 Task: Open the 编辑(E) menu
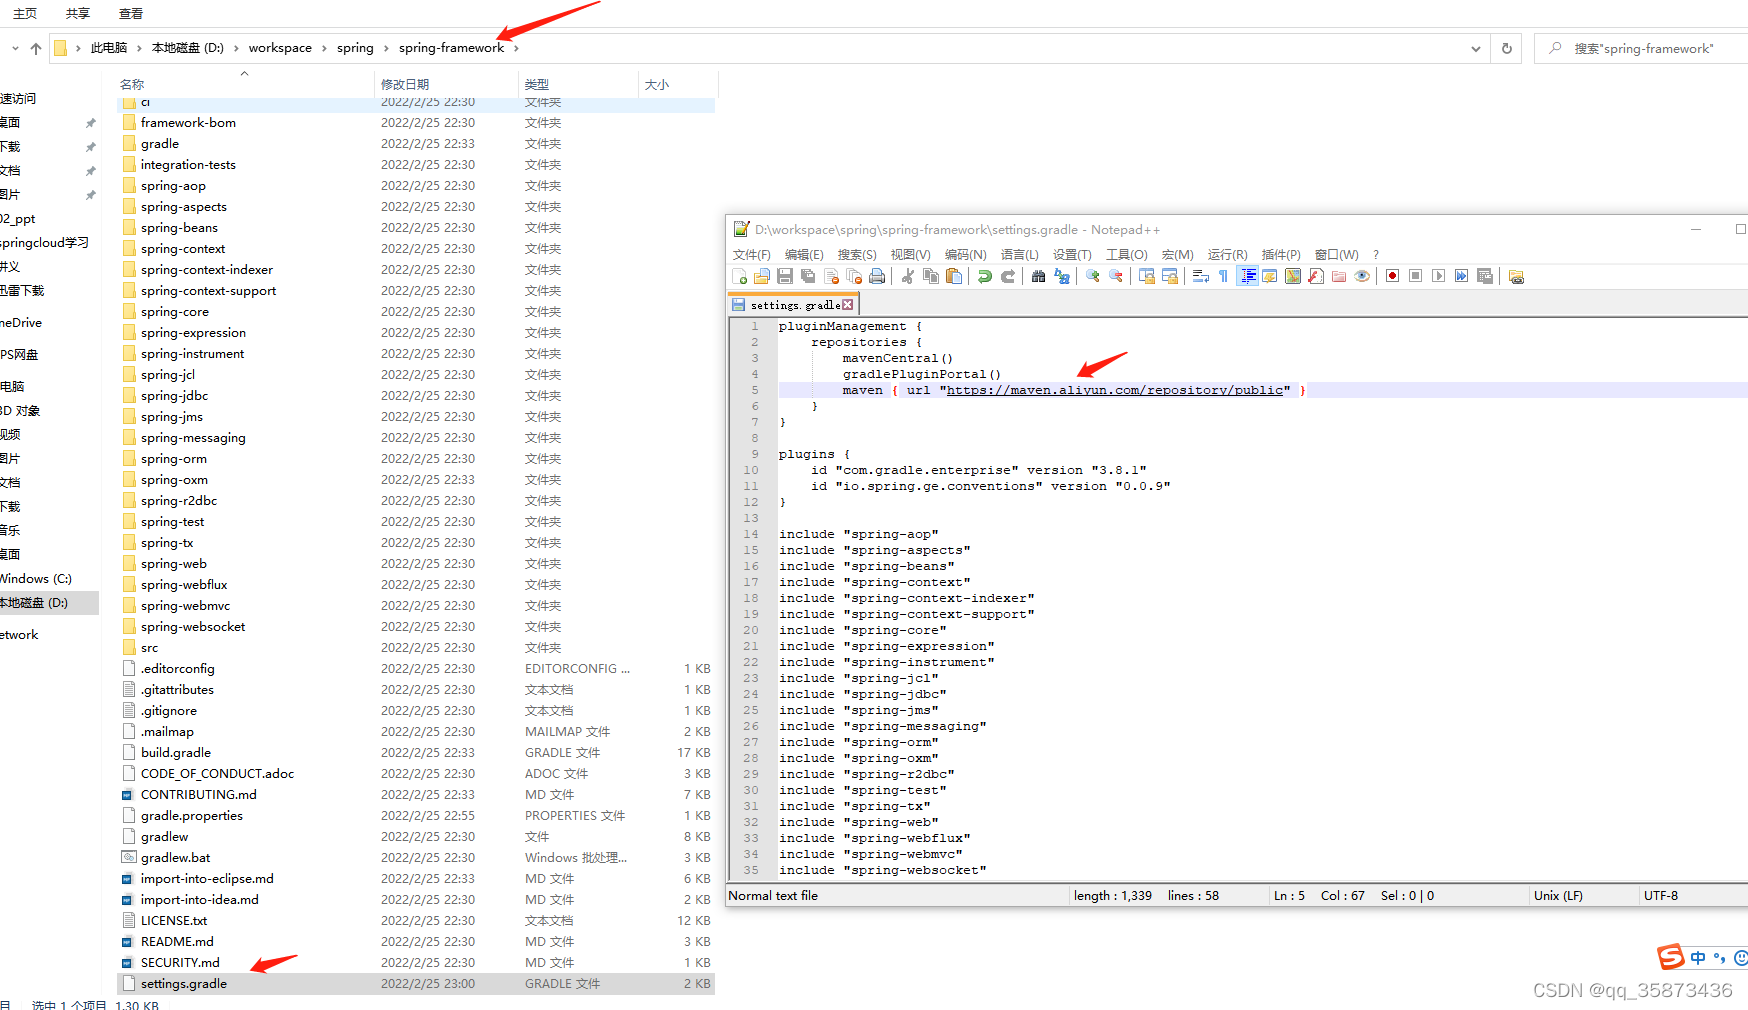tap(804, 255)
